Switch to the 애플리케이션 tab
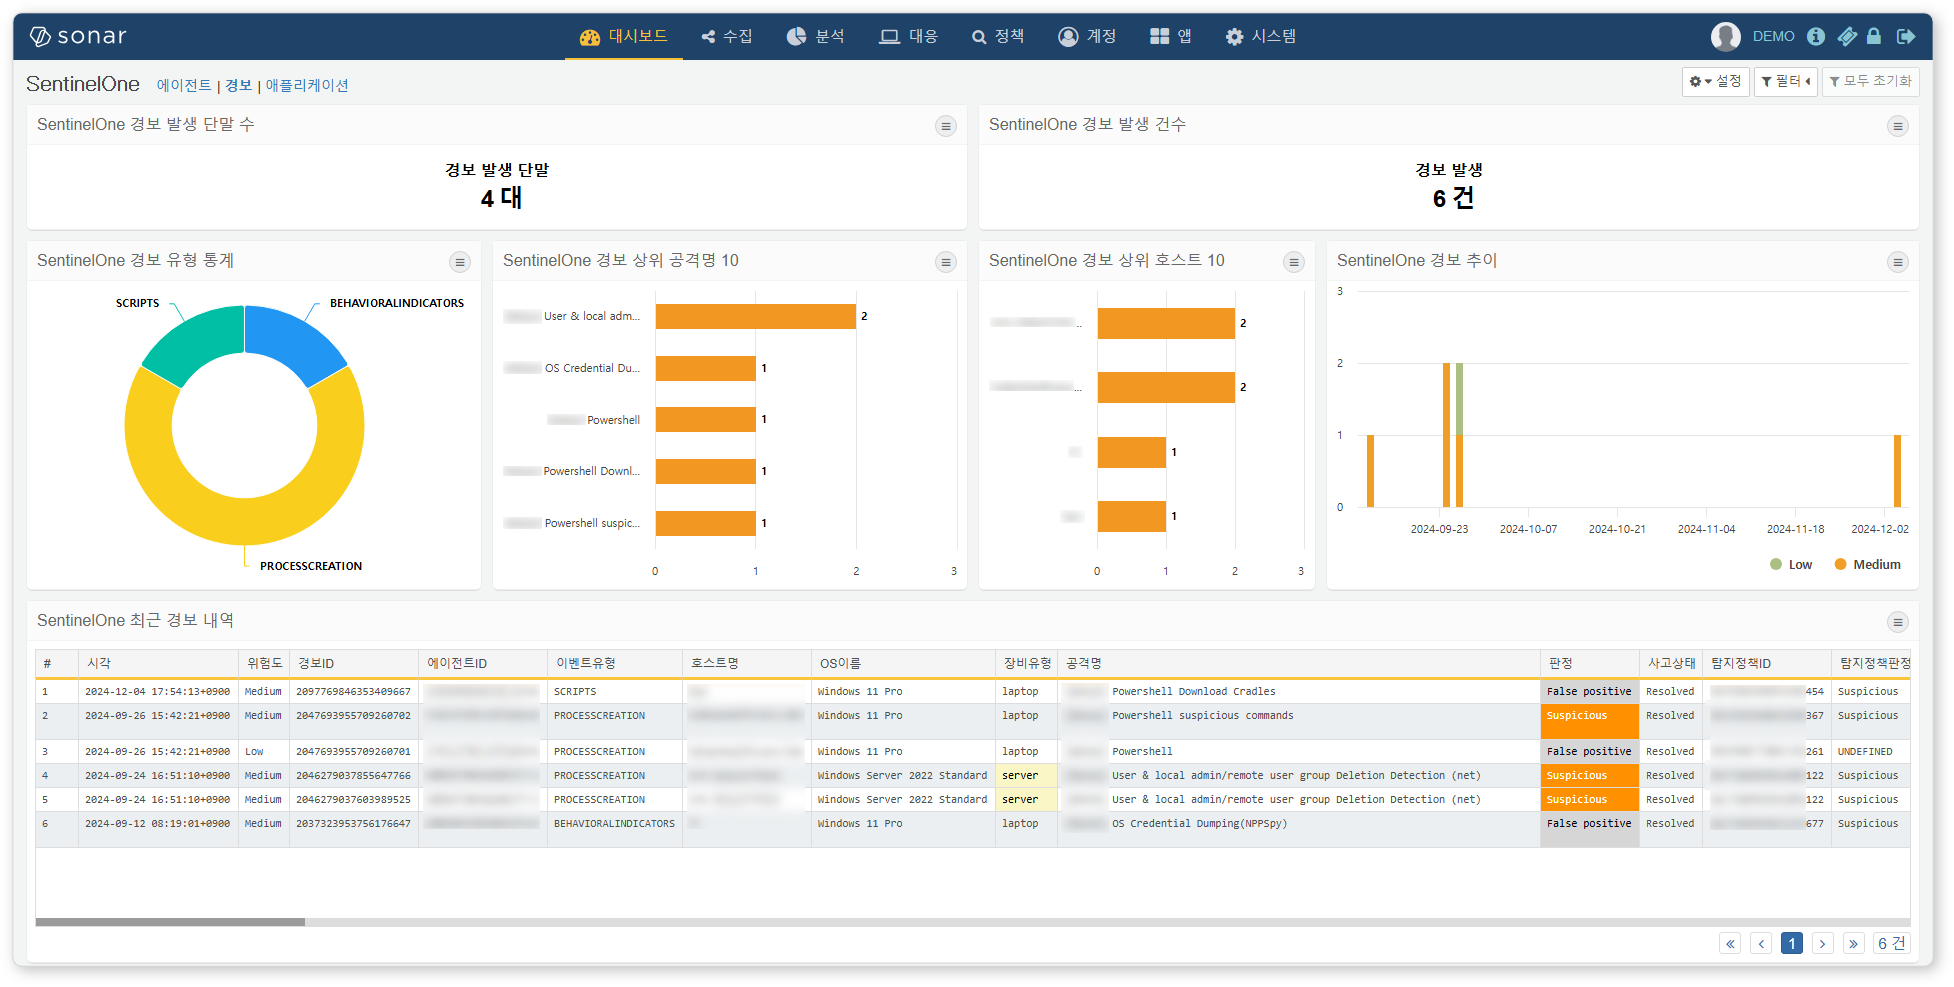1954x987 pixels. click(x=307, y=85)
